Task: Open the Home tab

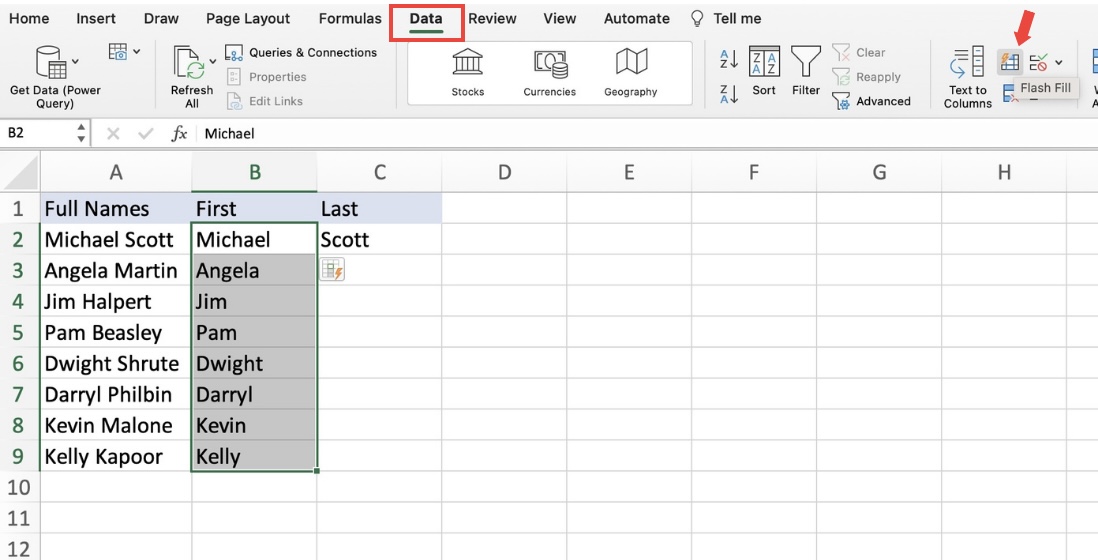Action: [29, 19]
